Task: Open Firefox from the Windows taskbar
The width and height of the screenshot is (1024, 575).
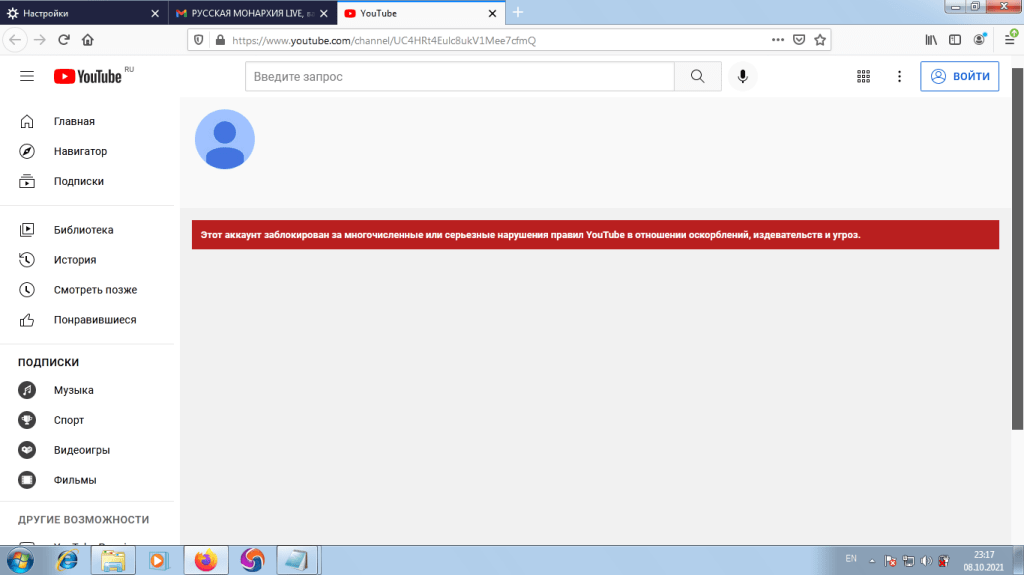Action: click(206, 560)
